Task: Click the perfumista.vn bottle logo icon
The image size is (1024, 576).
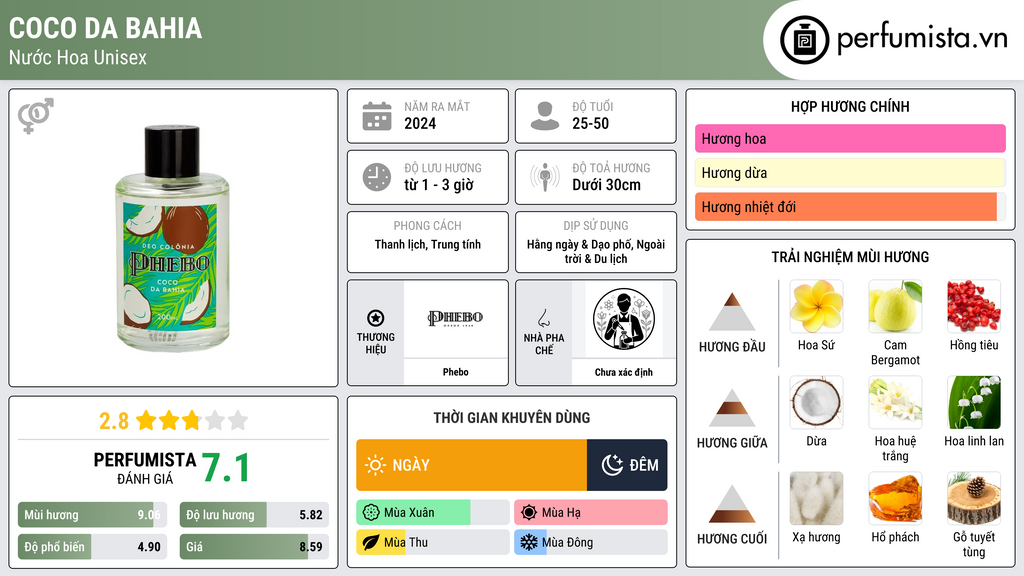Action: tap(804, 40)
